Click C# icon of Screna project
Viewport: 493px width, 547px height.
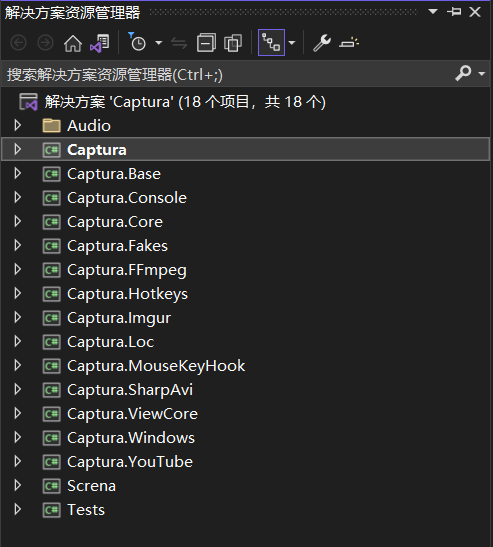(x=51, y=486)
